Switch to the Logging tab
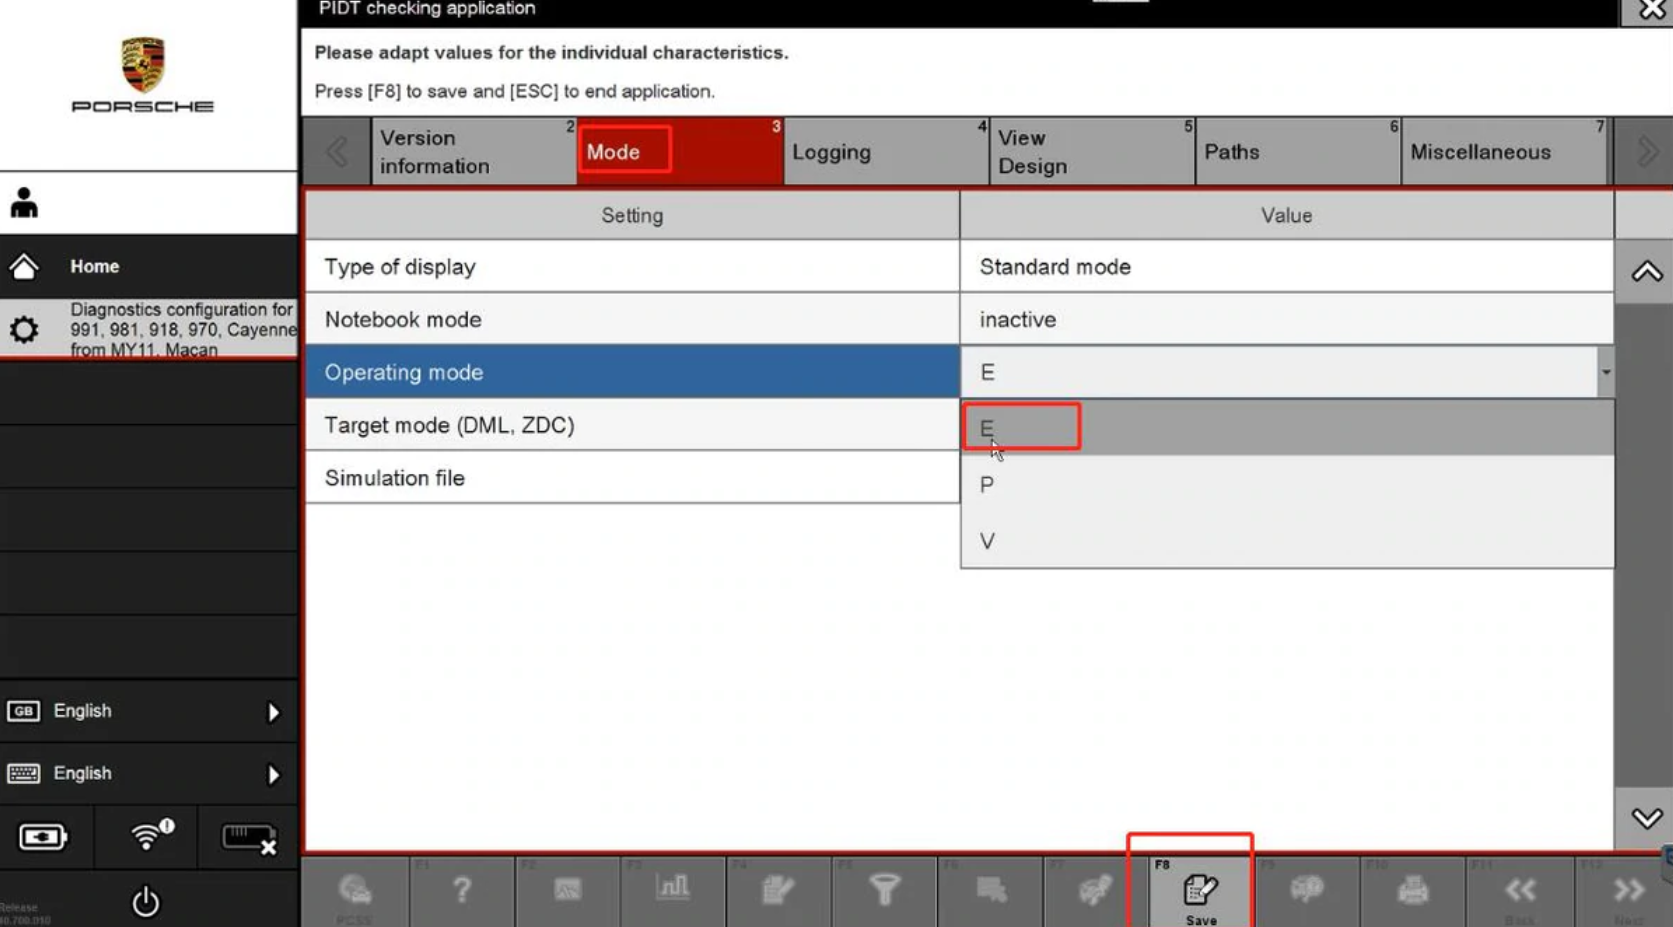The height and width of the screenshot is (927, 1673). pos(885,152)
